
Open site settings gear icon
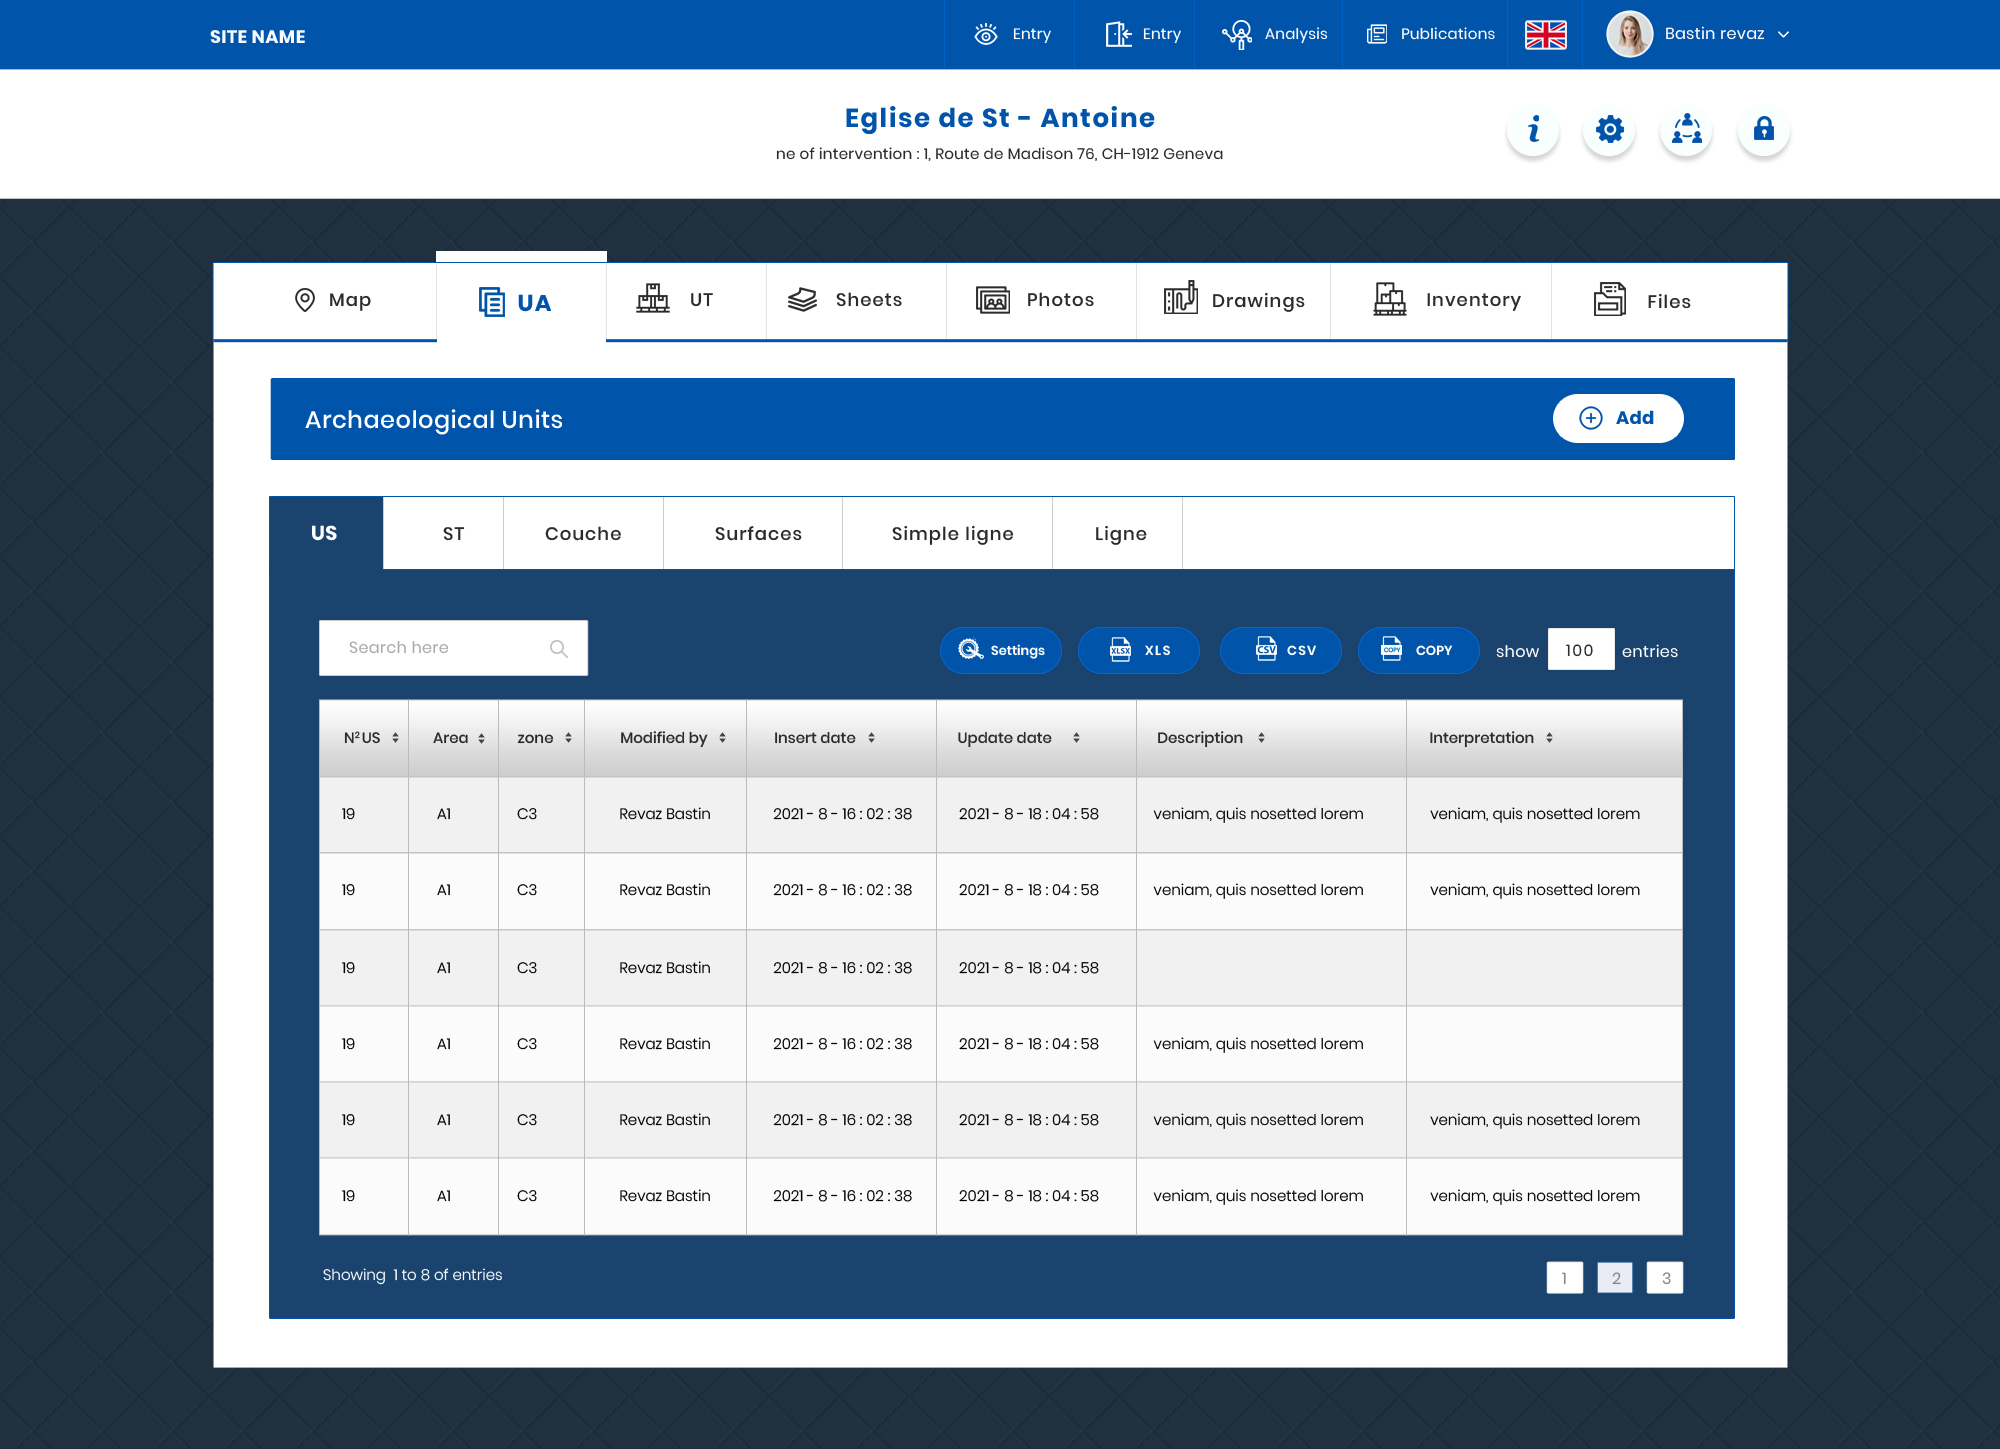click(1610, 130)
